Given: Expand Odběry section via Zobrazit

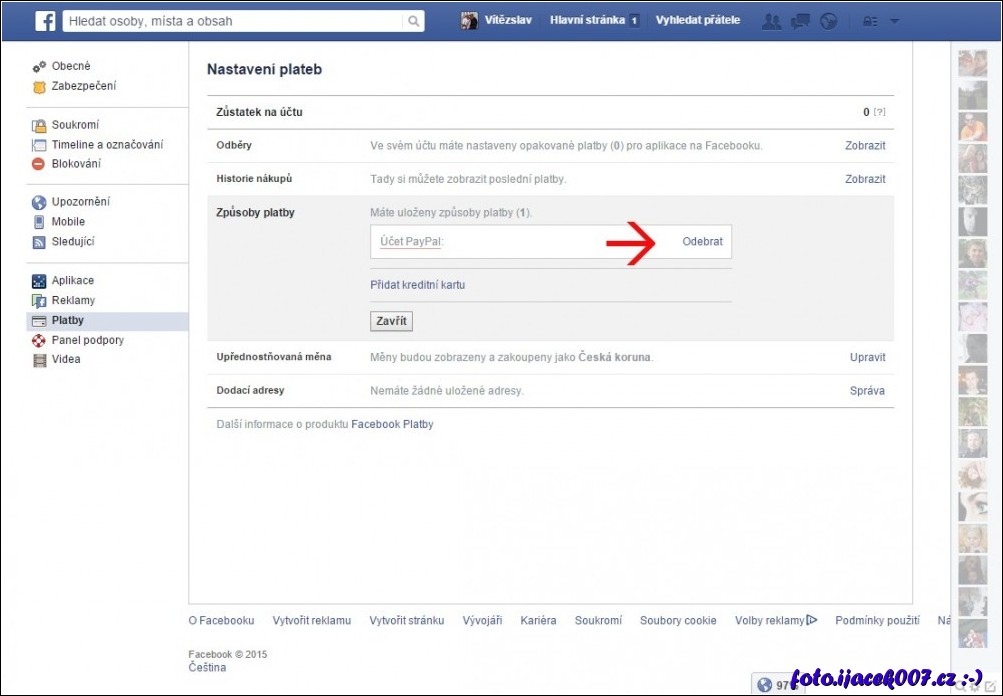Looking at the screenshot, I should tap(865, 146).
